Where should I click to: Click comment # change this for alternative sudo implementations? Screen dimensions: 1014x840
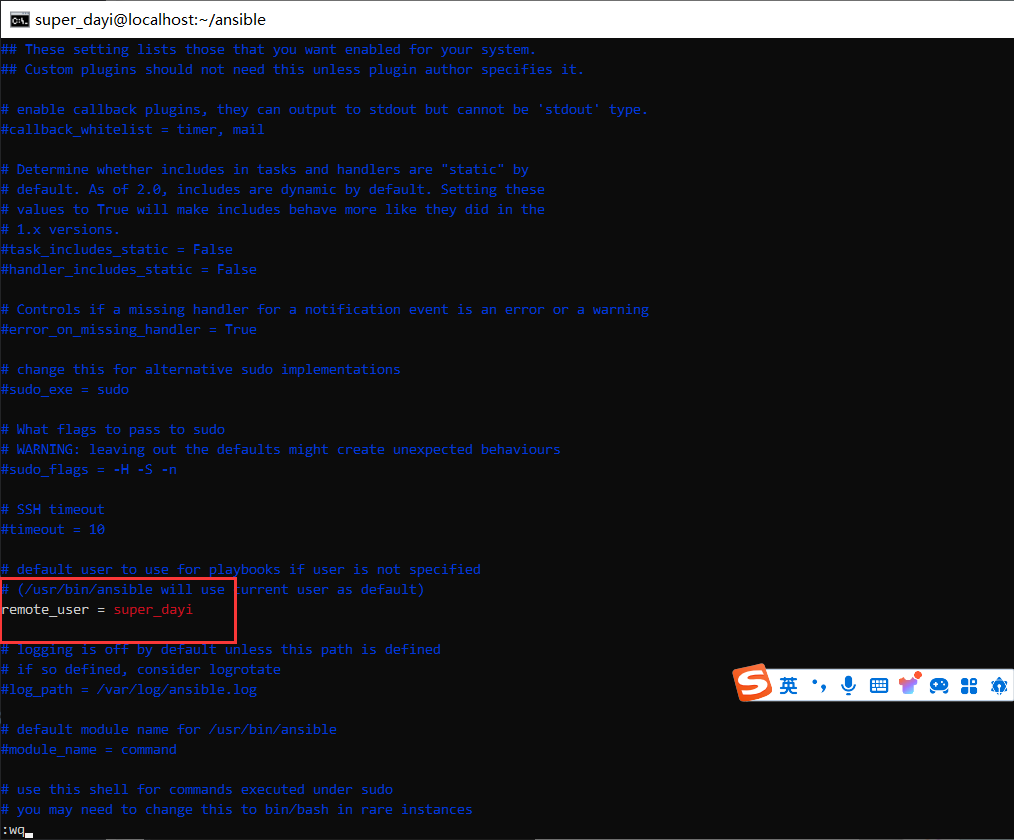(200, 369)
